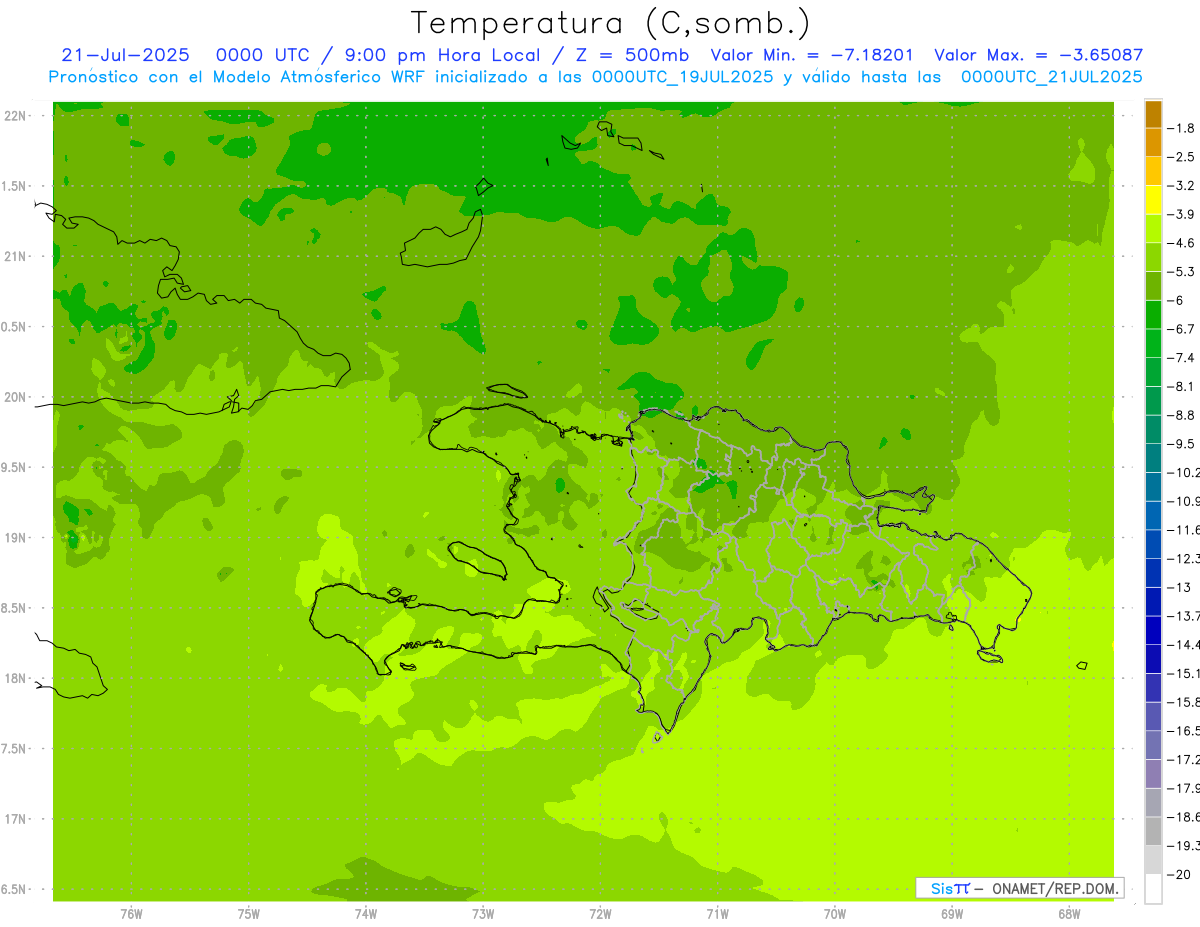Click the colorbar value -8.8
The image size is (1200, 927).
1181,415
